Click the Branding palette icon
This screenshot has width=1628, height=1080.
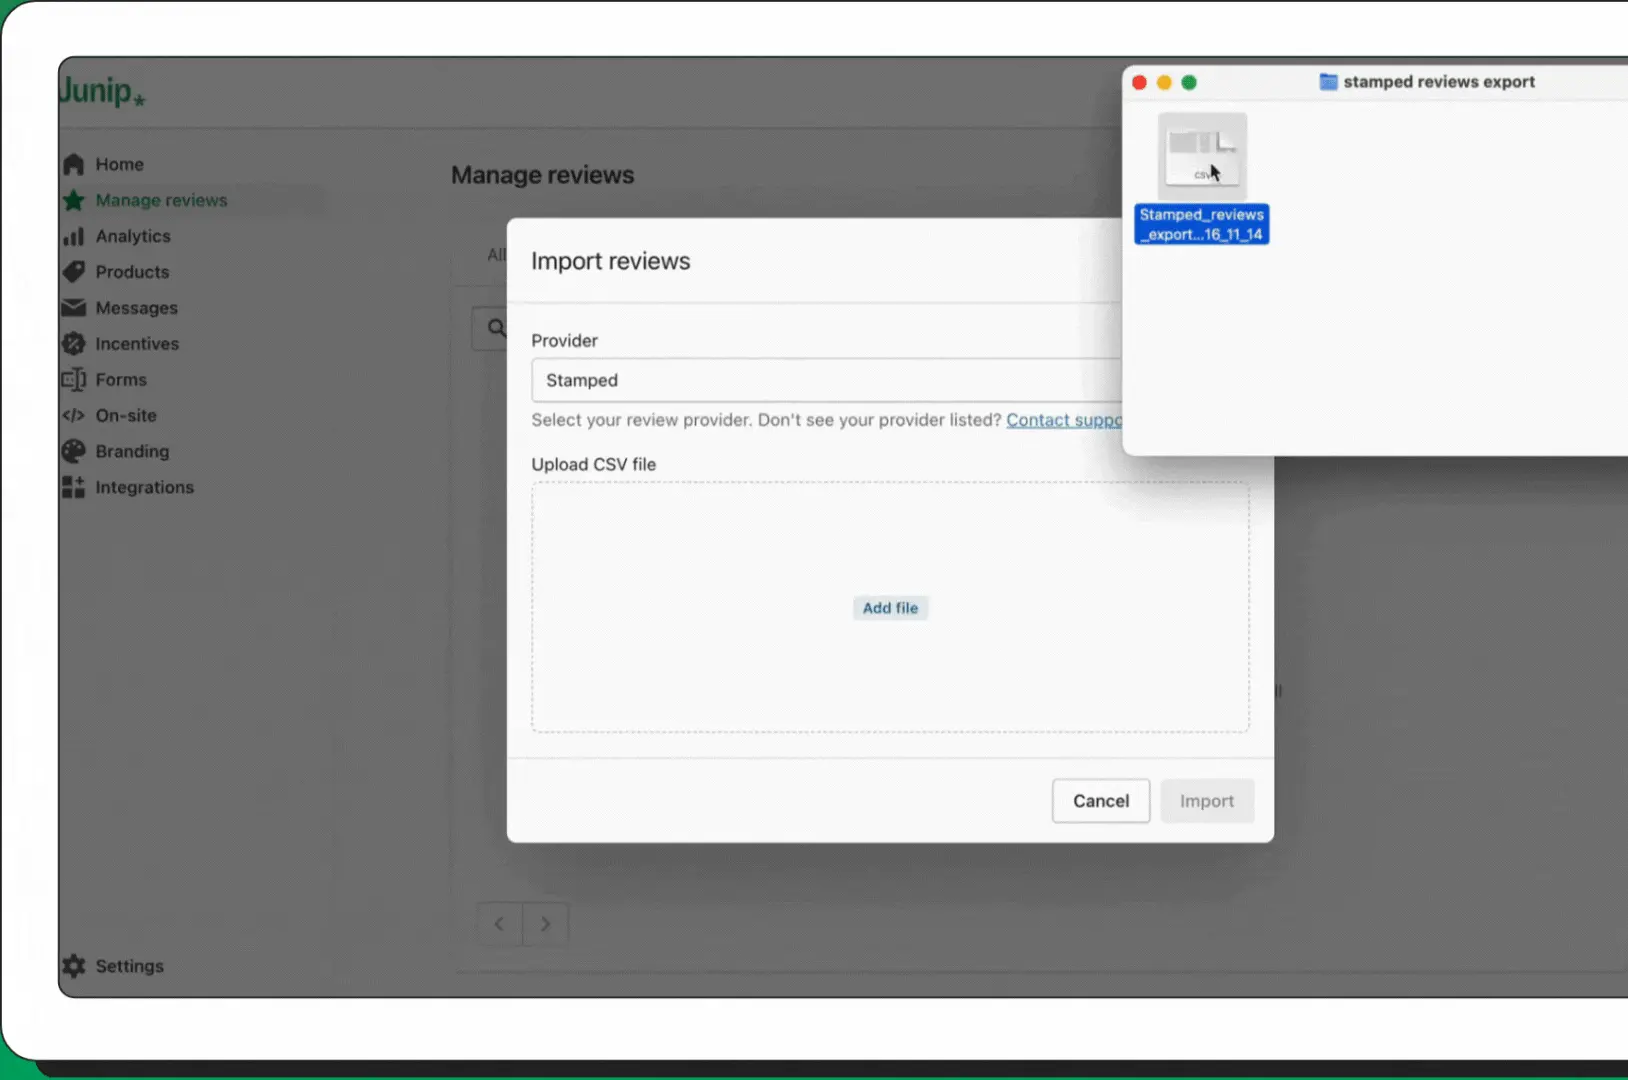click(x=73, y=451)
